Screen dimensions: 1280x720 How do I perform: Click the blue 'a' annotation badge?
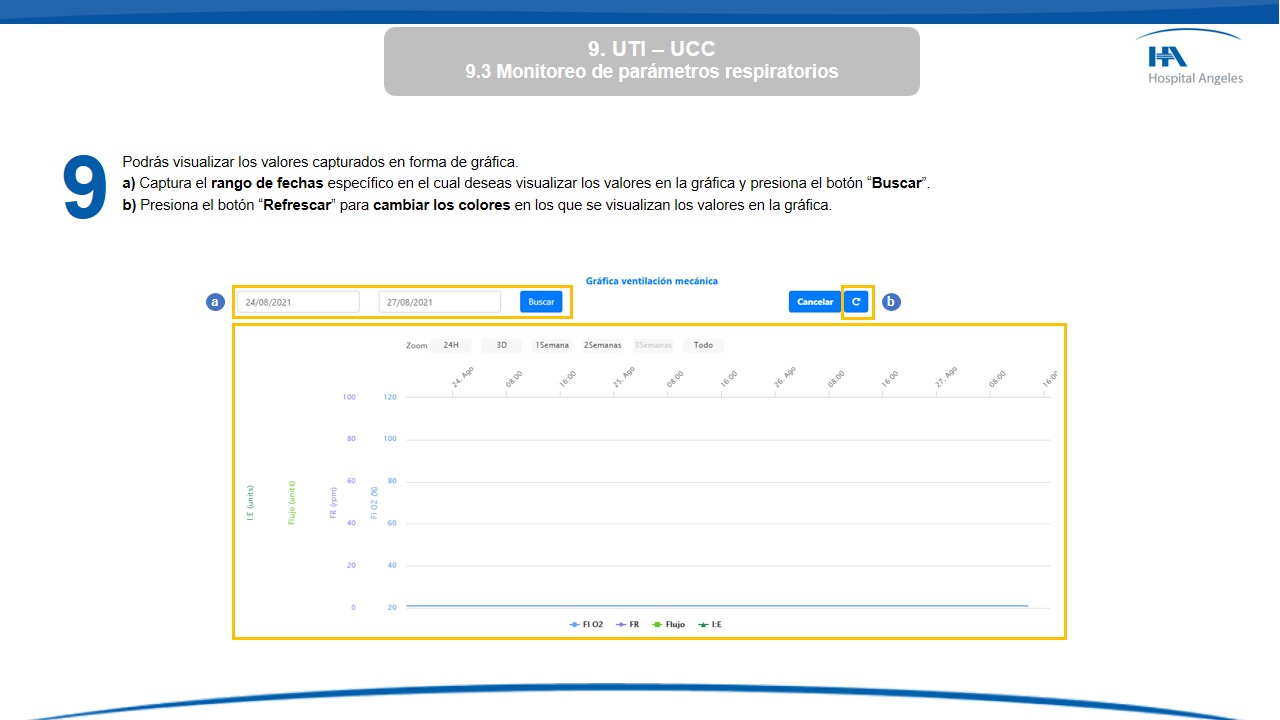215,302
